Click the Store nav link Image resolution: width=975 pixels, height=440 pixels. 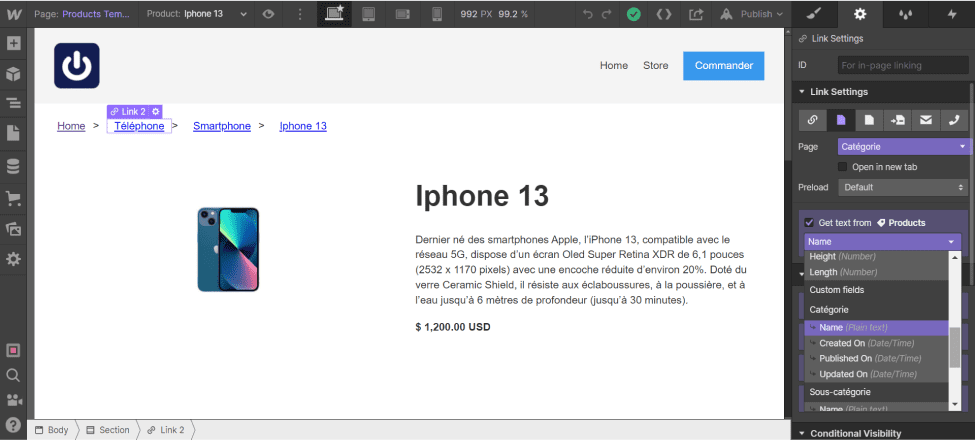pyautogui.click(x=655, y=65)
